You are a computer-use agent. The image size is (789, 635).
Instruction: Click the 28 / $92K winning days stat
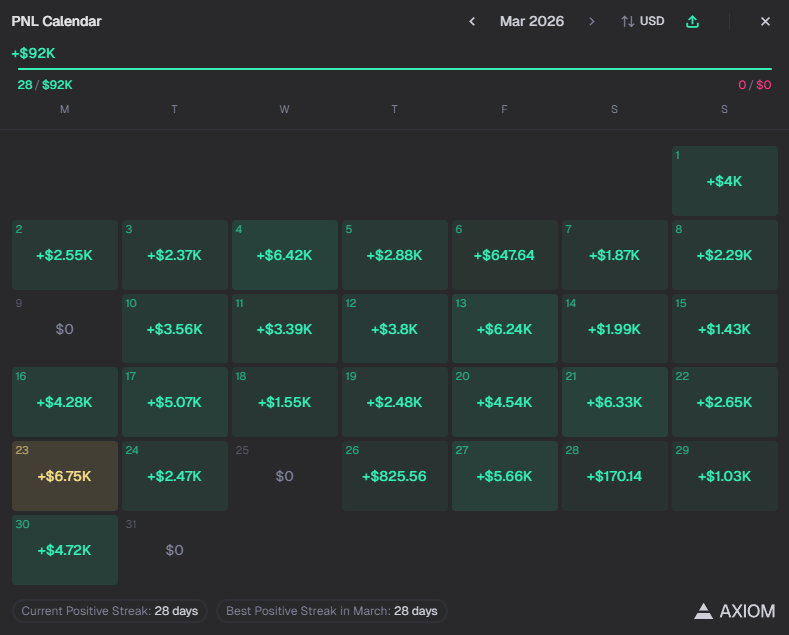(x=45, y=85)
